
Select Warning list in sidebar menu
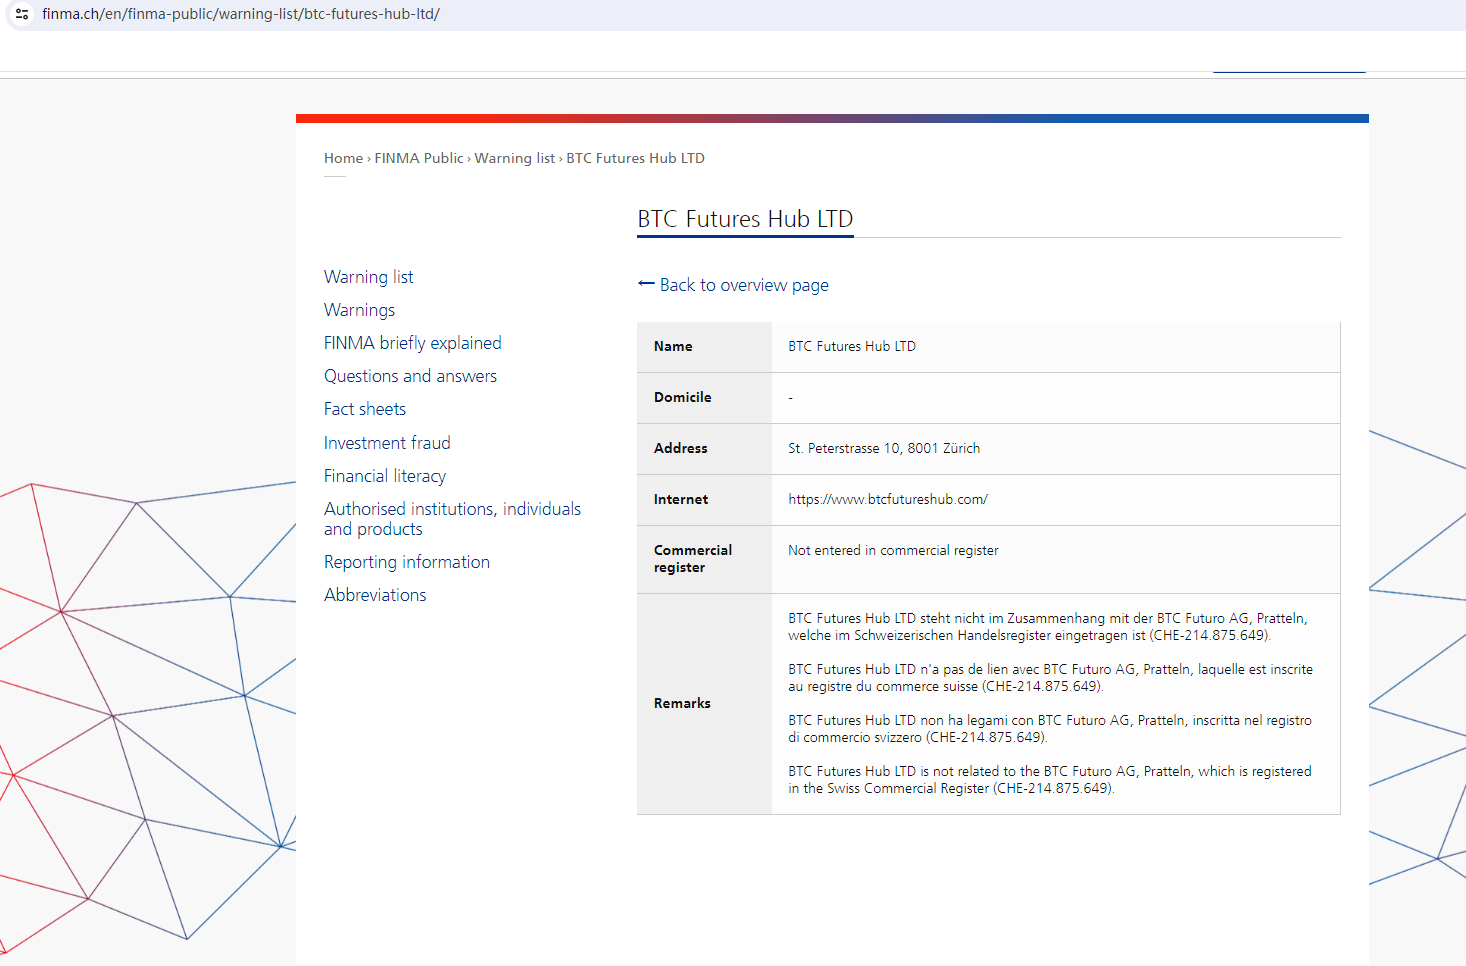click(368, 277)
